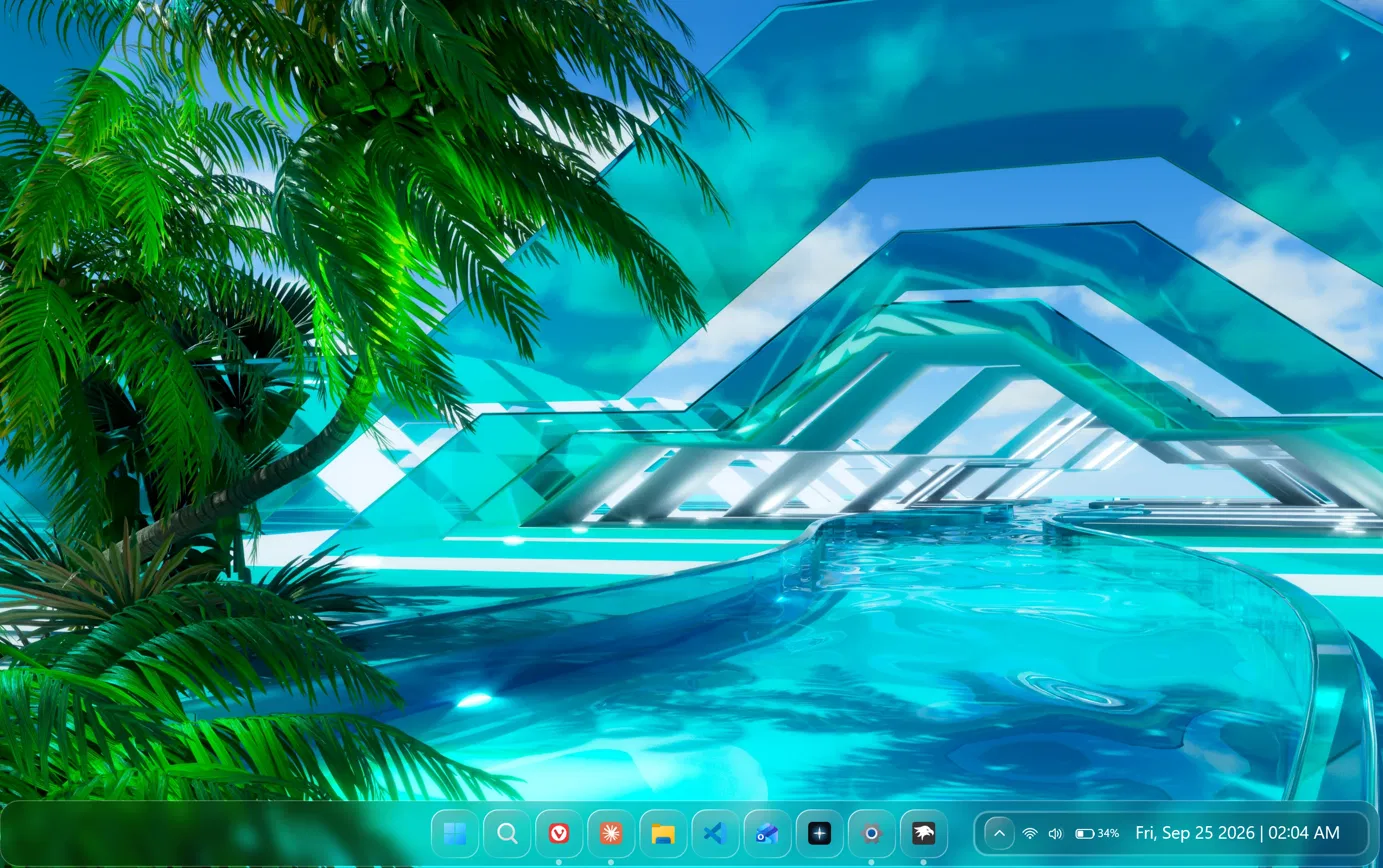1383x868 pixels.
Task: Open the blue-ring circle app on taskbar
Action: tap(871, 833)
